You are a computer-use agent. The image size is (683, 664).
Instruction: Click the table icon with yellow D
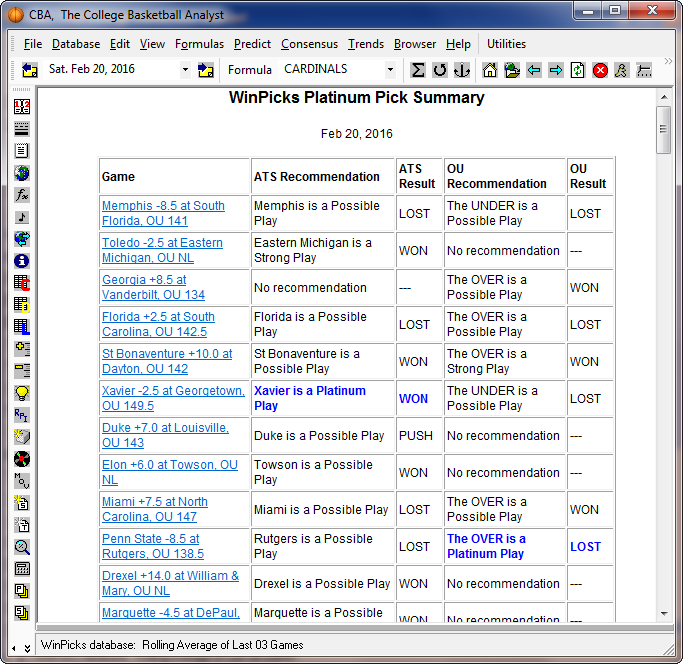22,305
